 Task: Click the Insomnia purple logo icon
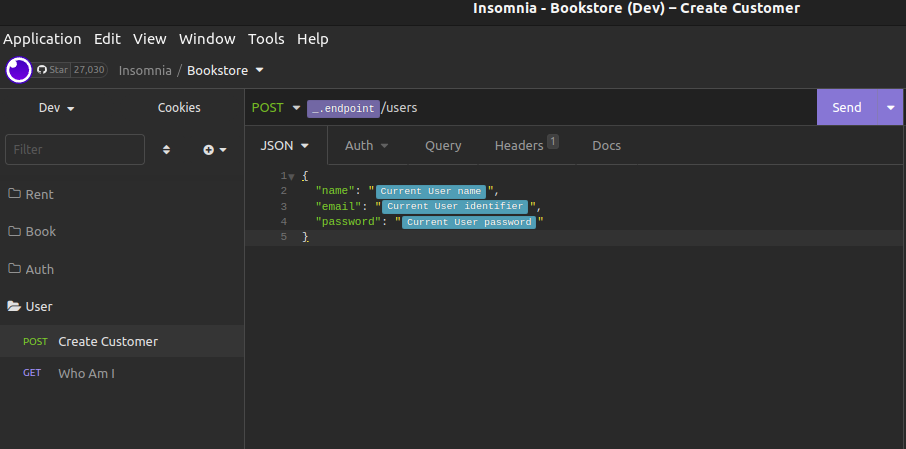pos(18,70)
